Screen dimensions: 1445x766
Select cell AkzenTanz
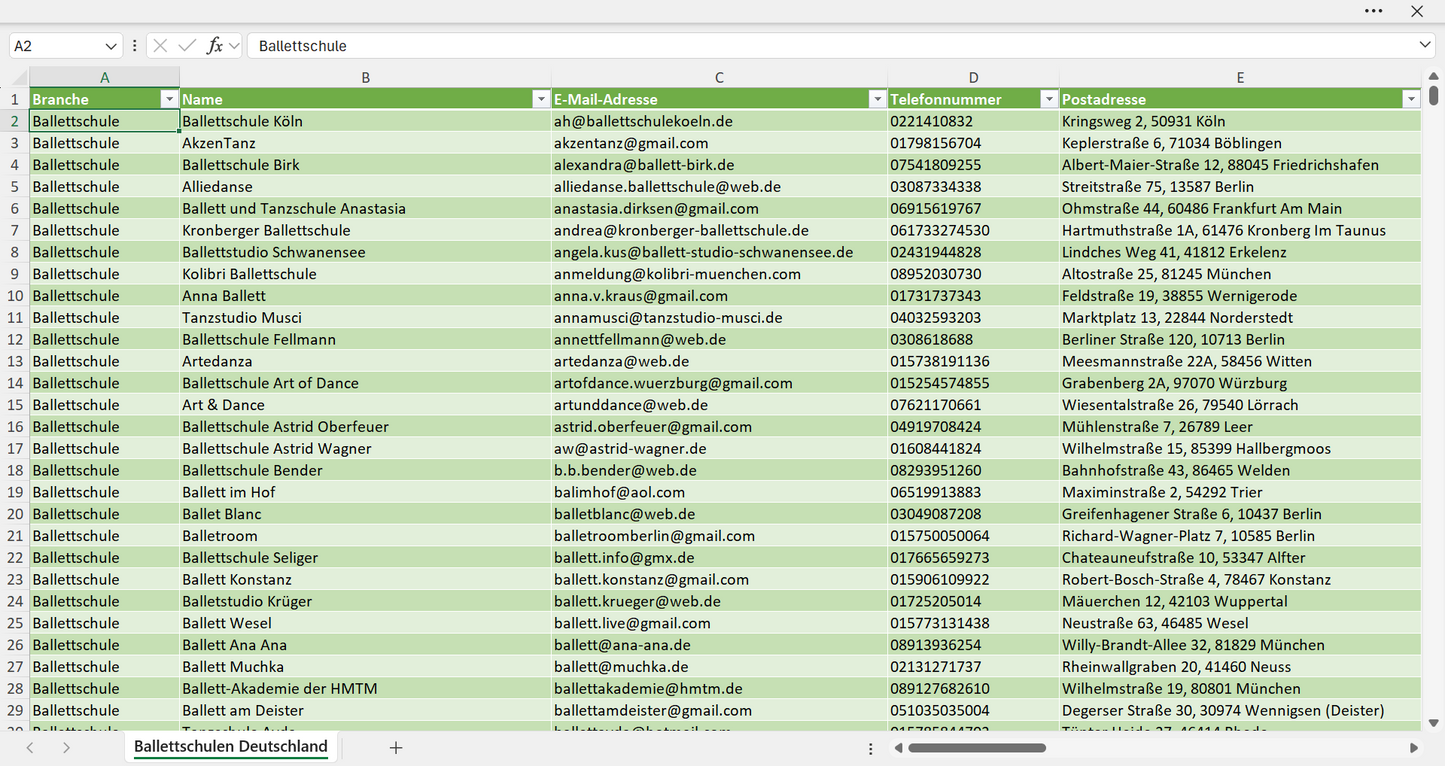(365, 143)
